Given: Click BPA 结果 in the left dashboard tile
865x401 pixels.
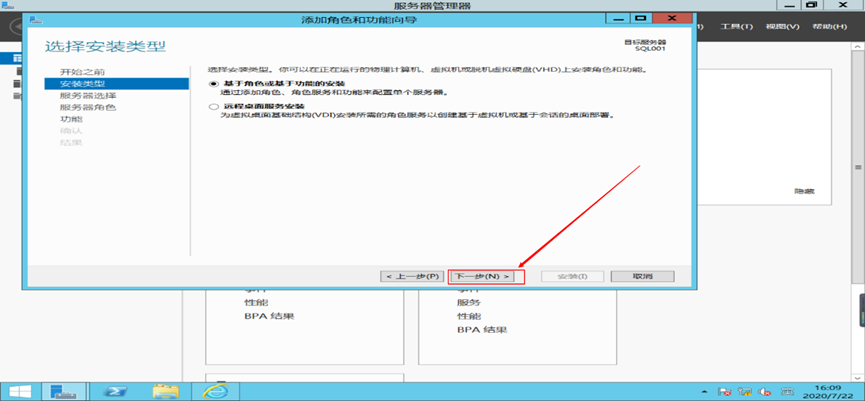Looking at the screenshot, I should (x=269, y=317).
